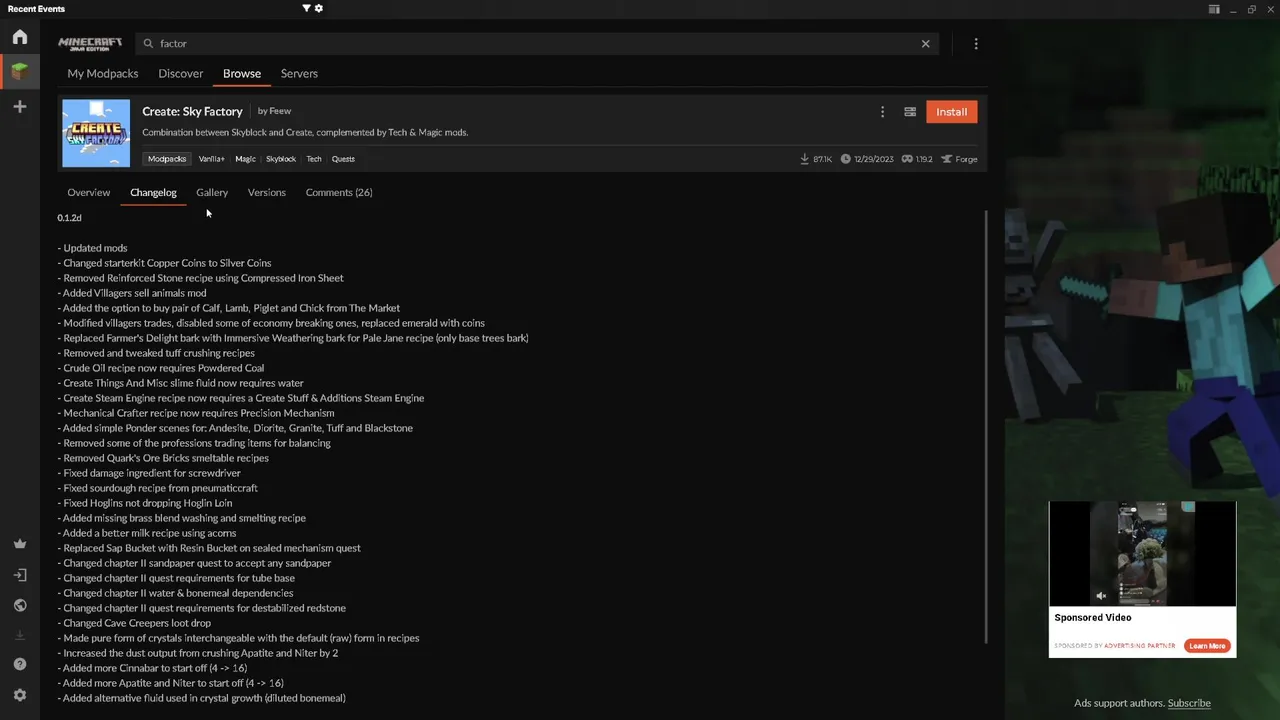Click the sponsored video thumbnail
Screen dimensions: 1280x720
tap(1142, 554)
